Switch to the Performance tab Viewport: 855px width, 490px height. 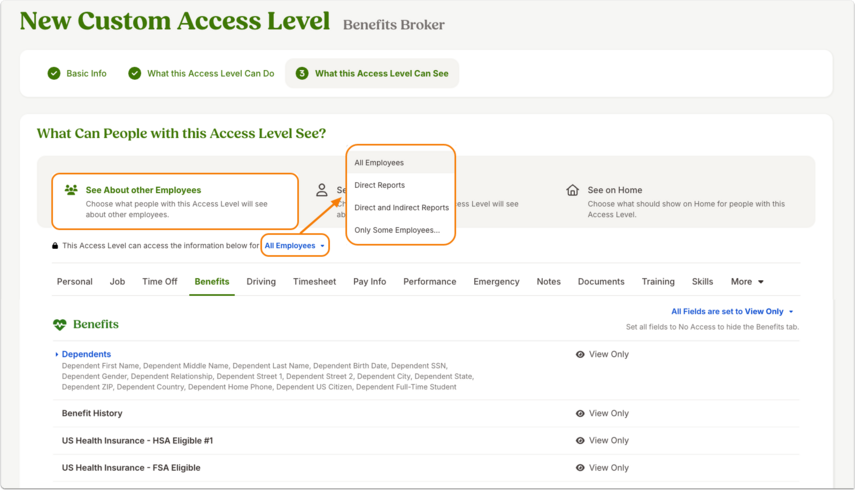click(x=430, y=282)
